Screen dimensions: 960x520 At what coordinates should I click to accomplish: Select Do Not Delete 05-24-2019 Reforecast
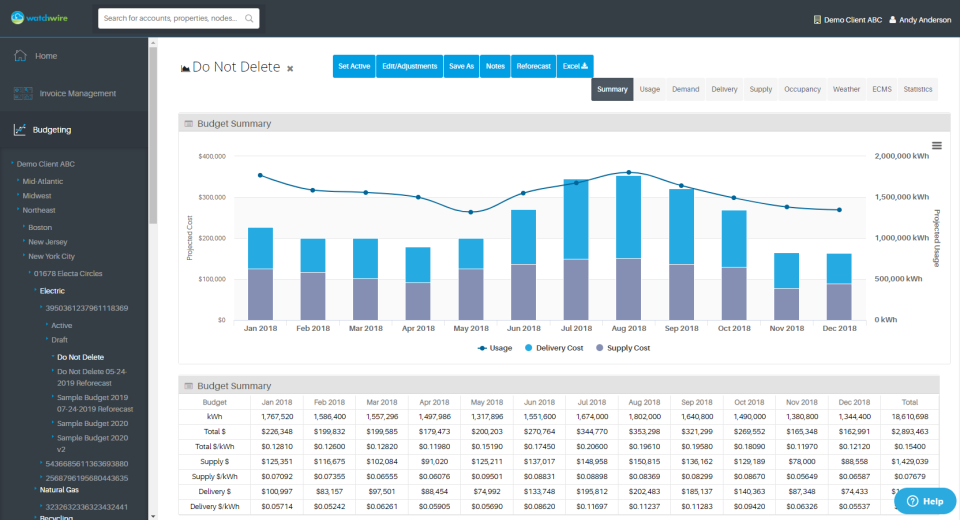click(x=92, y=377)
